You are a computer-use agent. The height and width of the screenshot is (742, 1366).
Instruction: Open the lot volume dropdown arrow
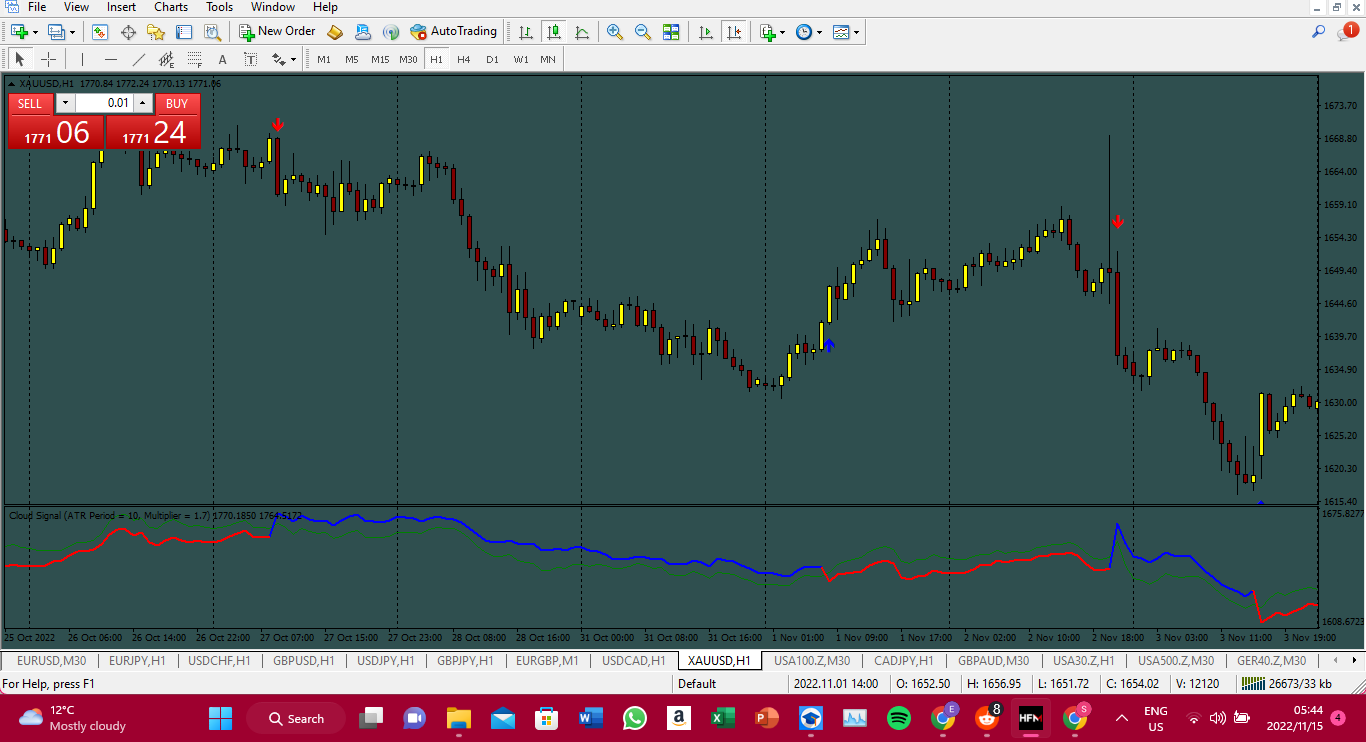click(x=65, y=103)
